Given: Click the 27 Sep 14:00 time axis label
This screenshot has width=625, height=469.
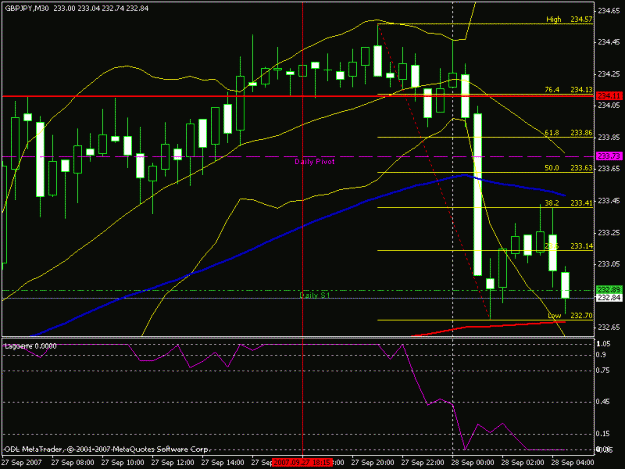Looking at the screenshot, I should tap(222, 463).
